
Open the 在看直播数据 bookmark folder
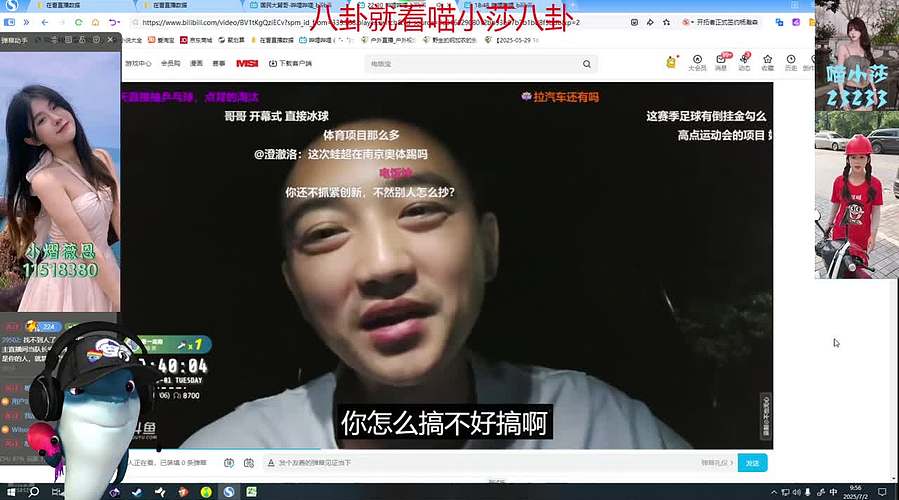tap(272, 40)
